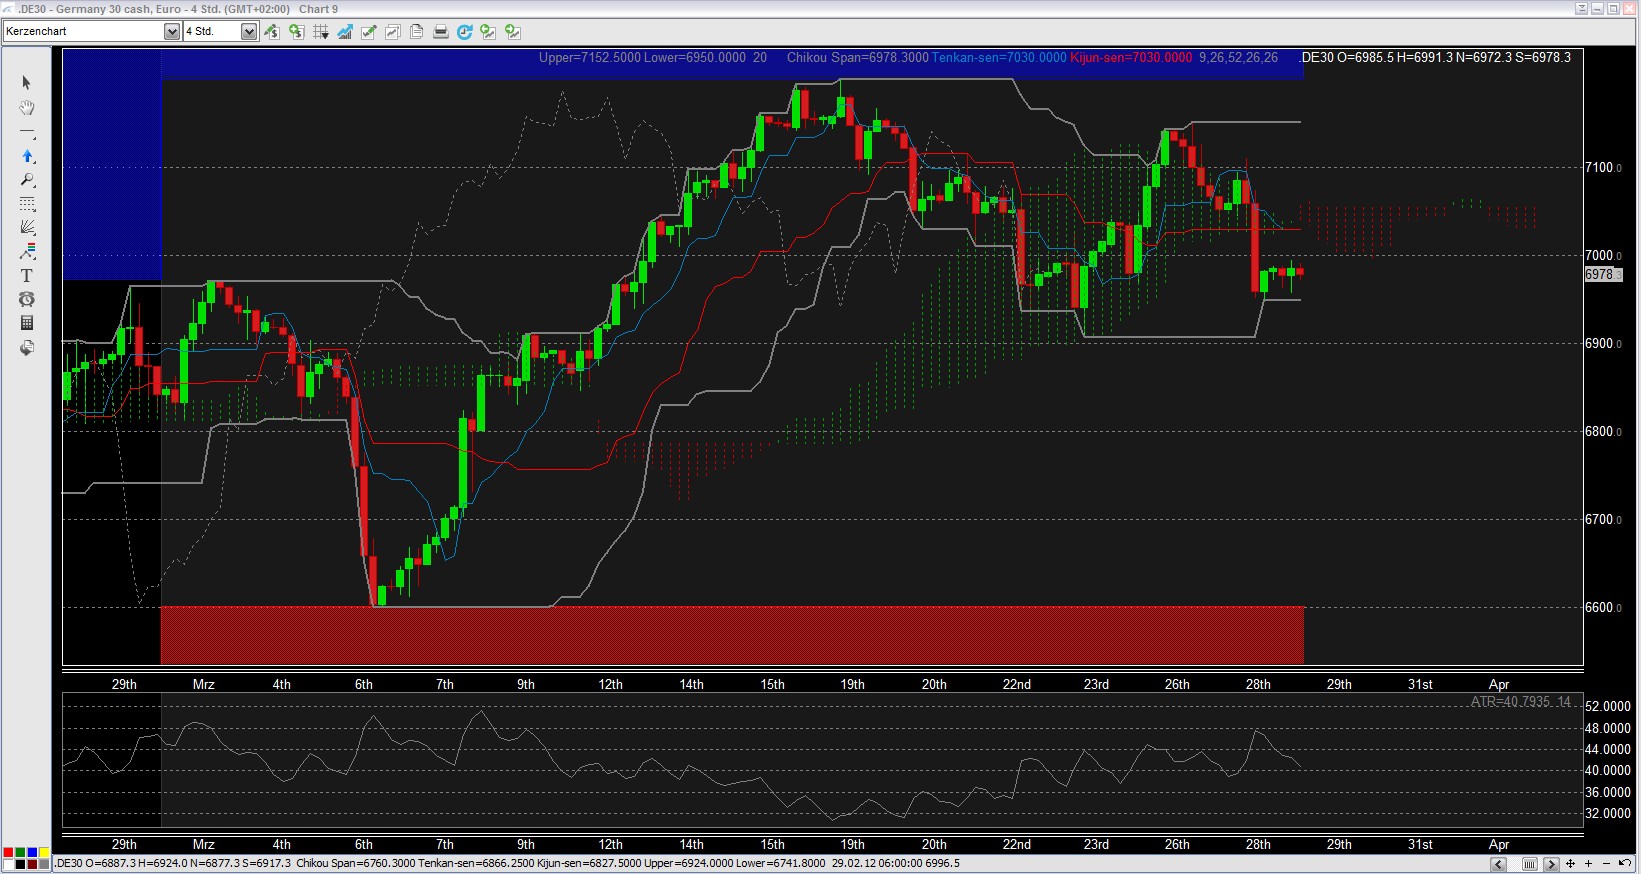1641x874 pixels.
Task: Pick the magnifier zoom tool
Action: (27, 180)
